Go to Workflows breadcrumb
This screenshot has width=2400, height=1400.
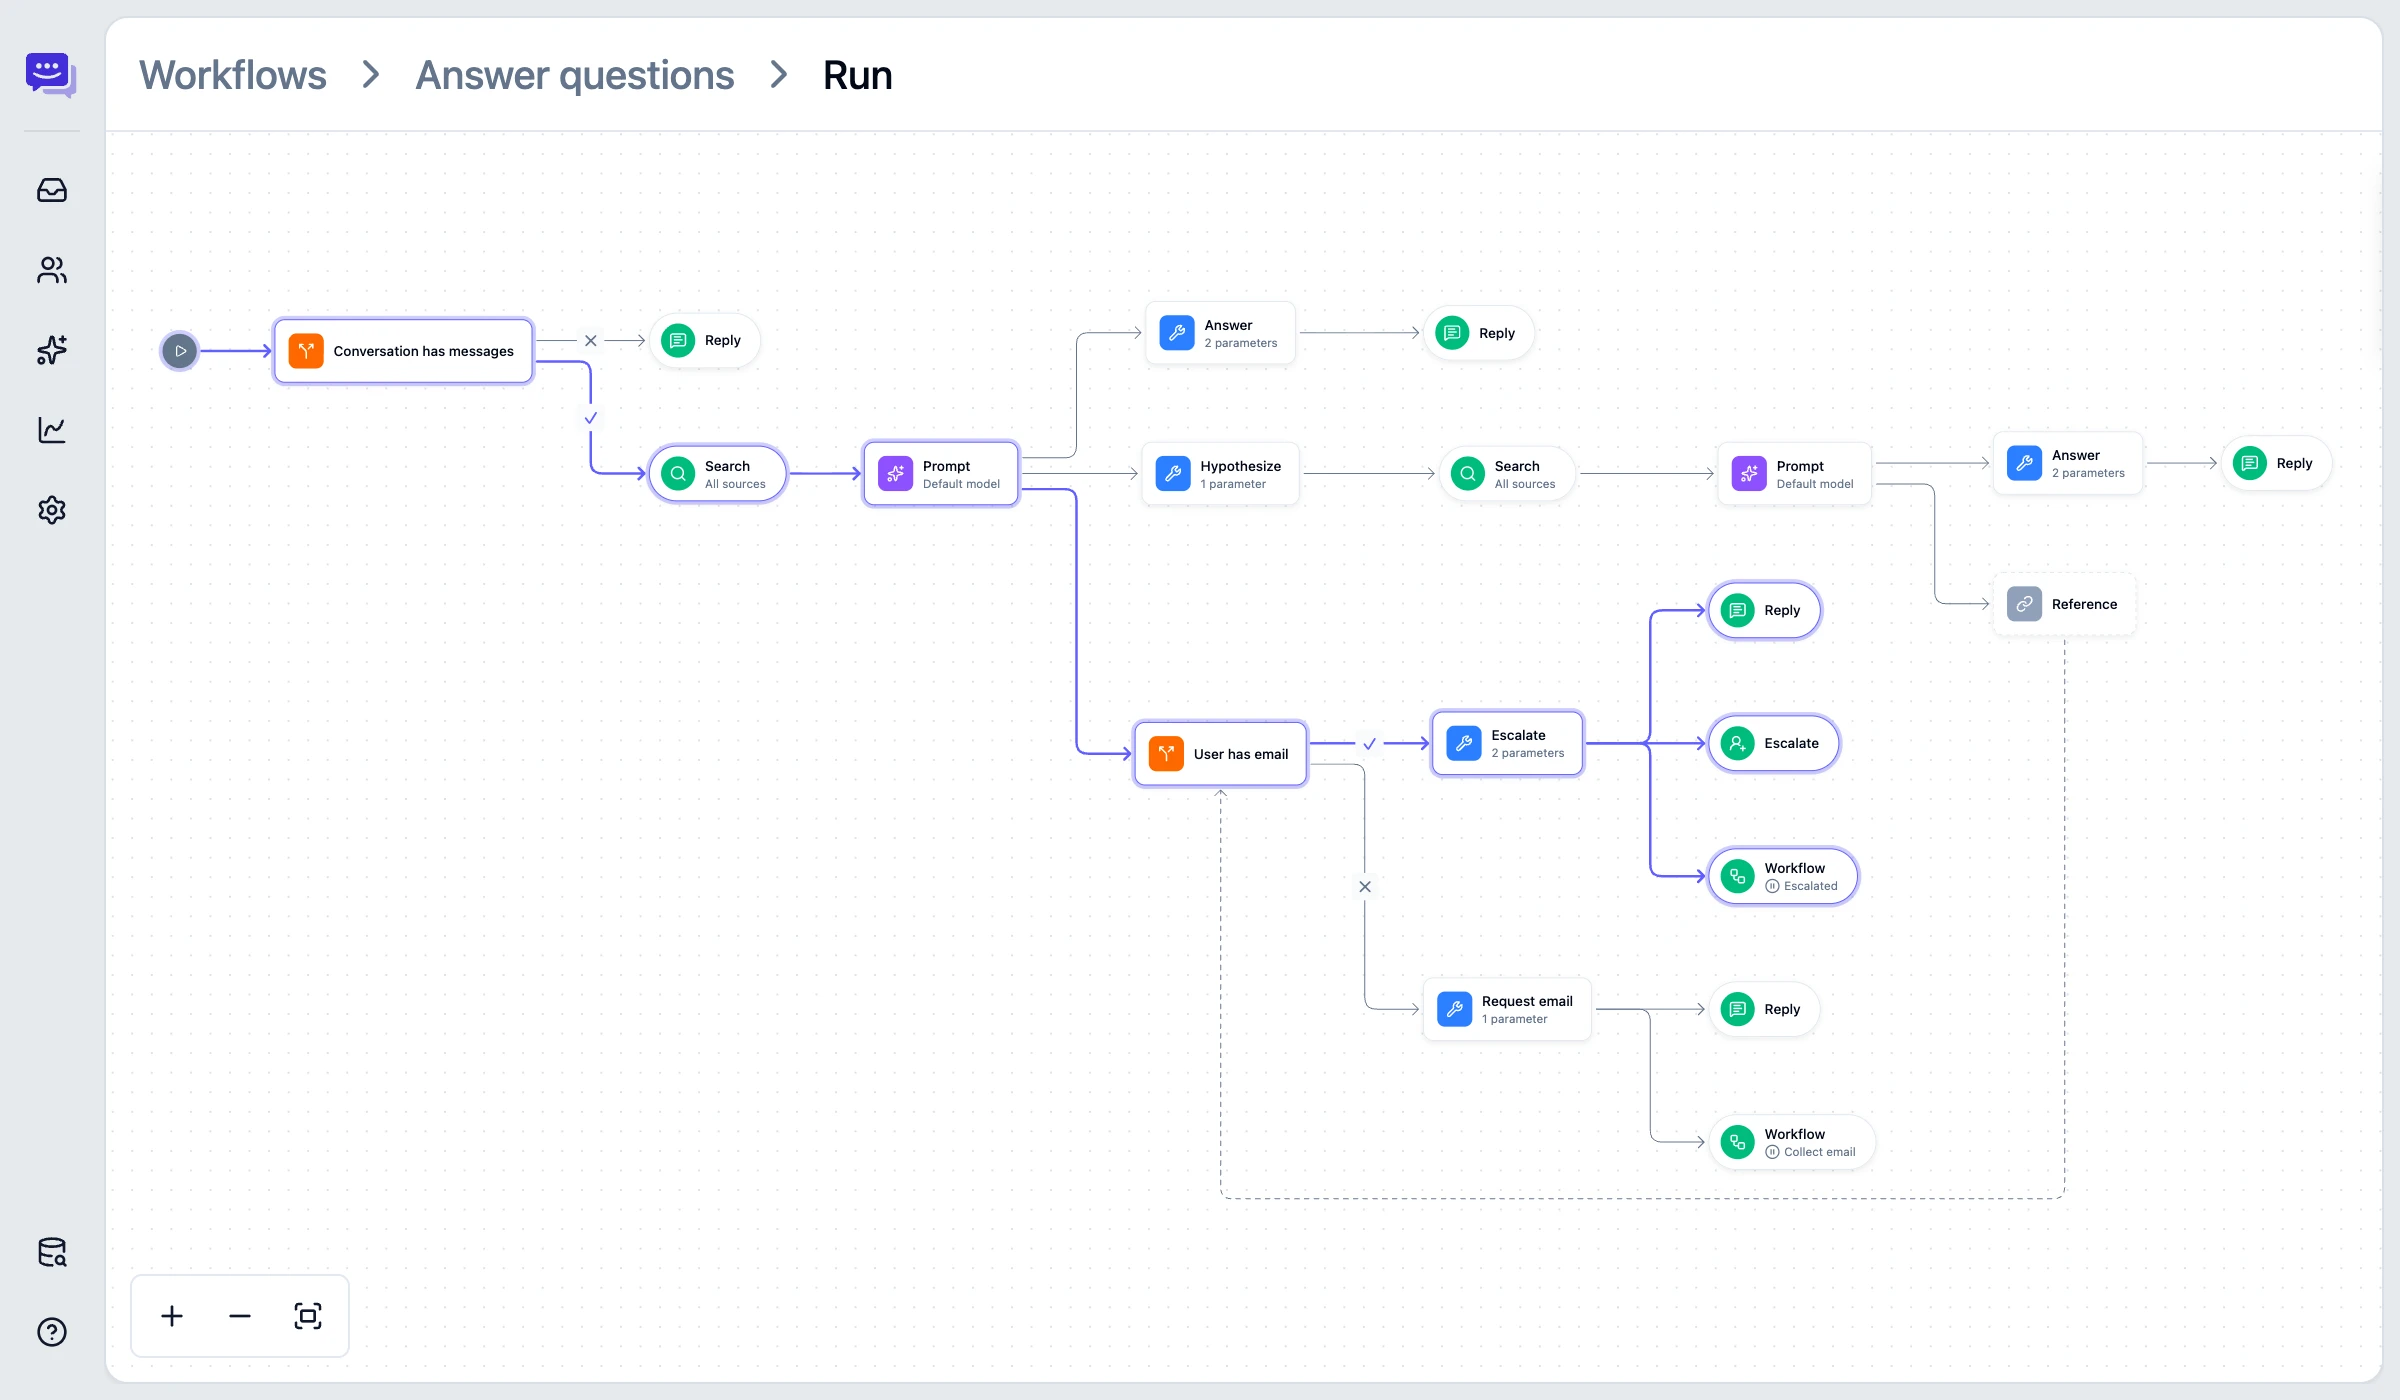point(233,75)
